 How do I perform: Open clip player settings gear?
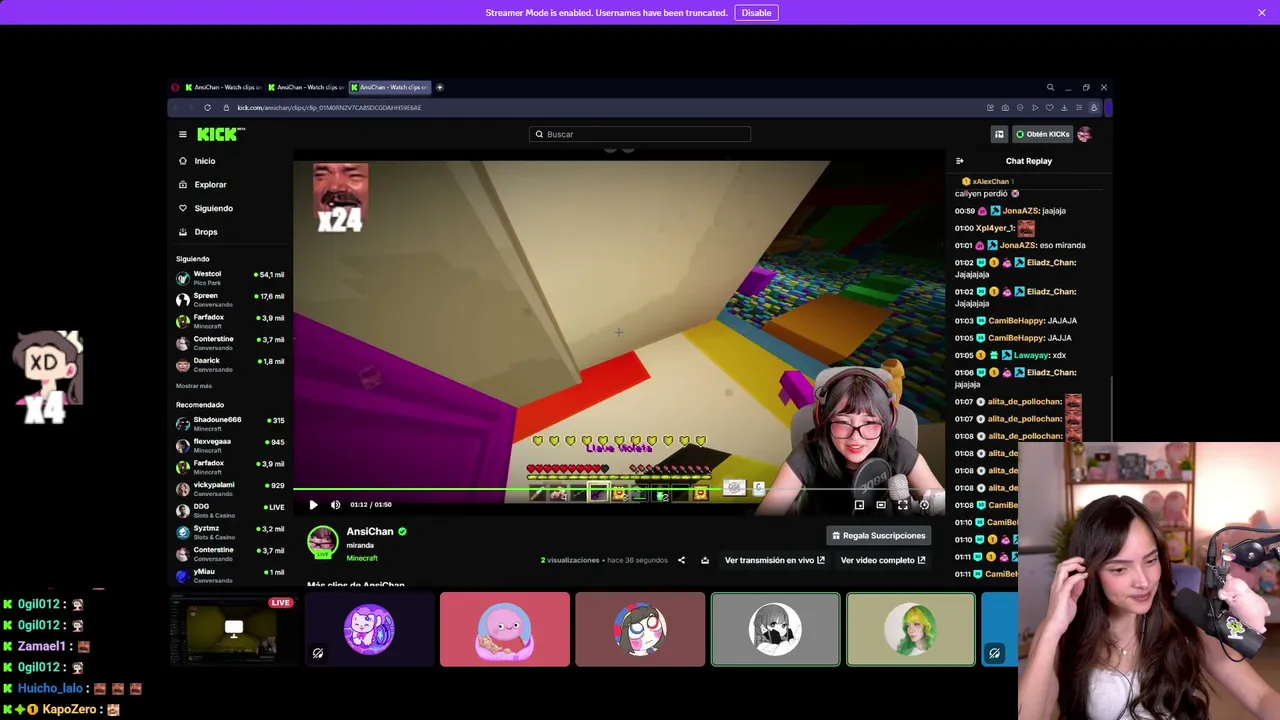[x=924, y=505]
